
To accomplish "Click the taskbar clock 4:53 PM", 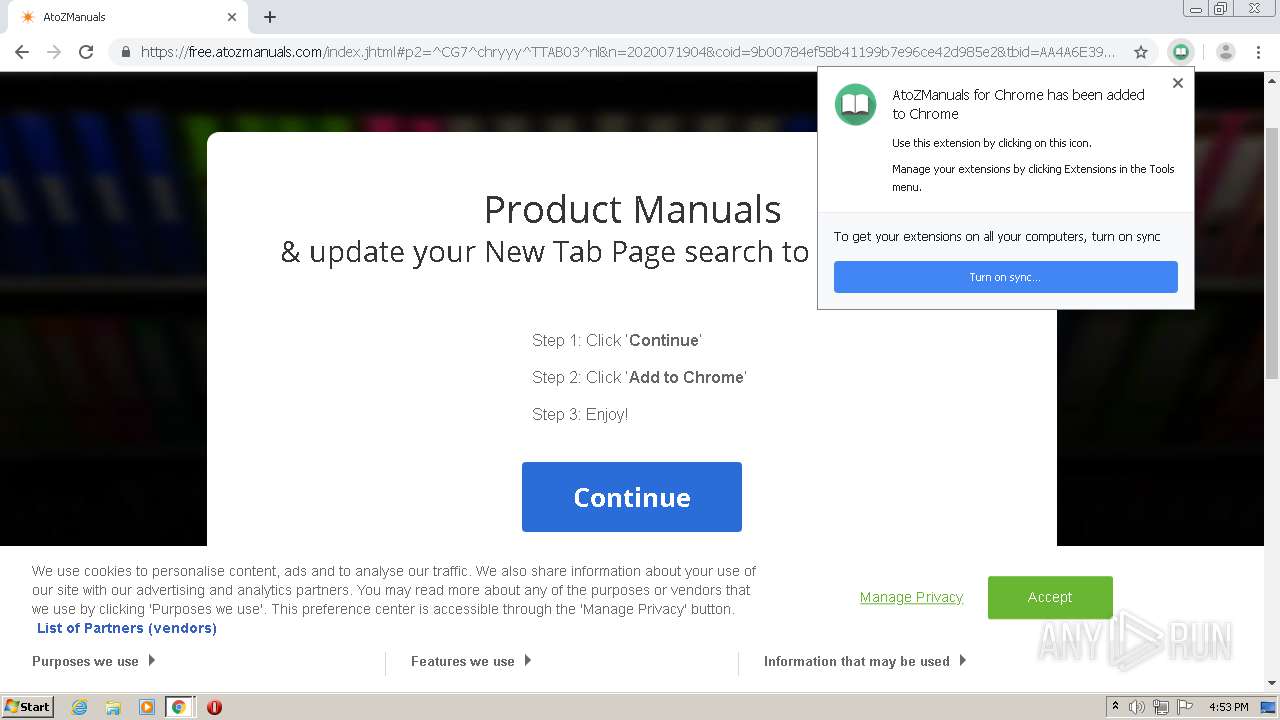I will click(1229, 707).
